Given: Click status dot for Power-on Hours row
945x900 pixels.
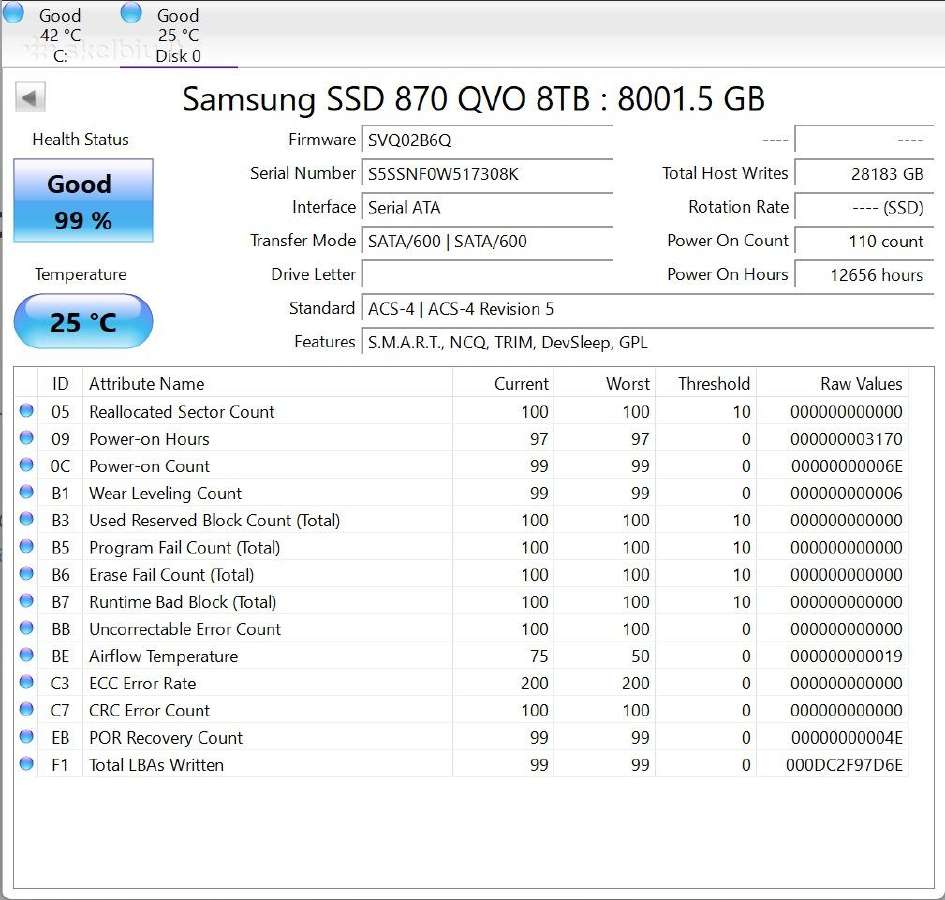Looking at the screenshot, I should [x=27, y=438].
